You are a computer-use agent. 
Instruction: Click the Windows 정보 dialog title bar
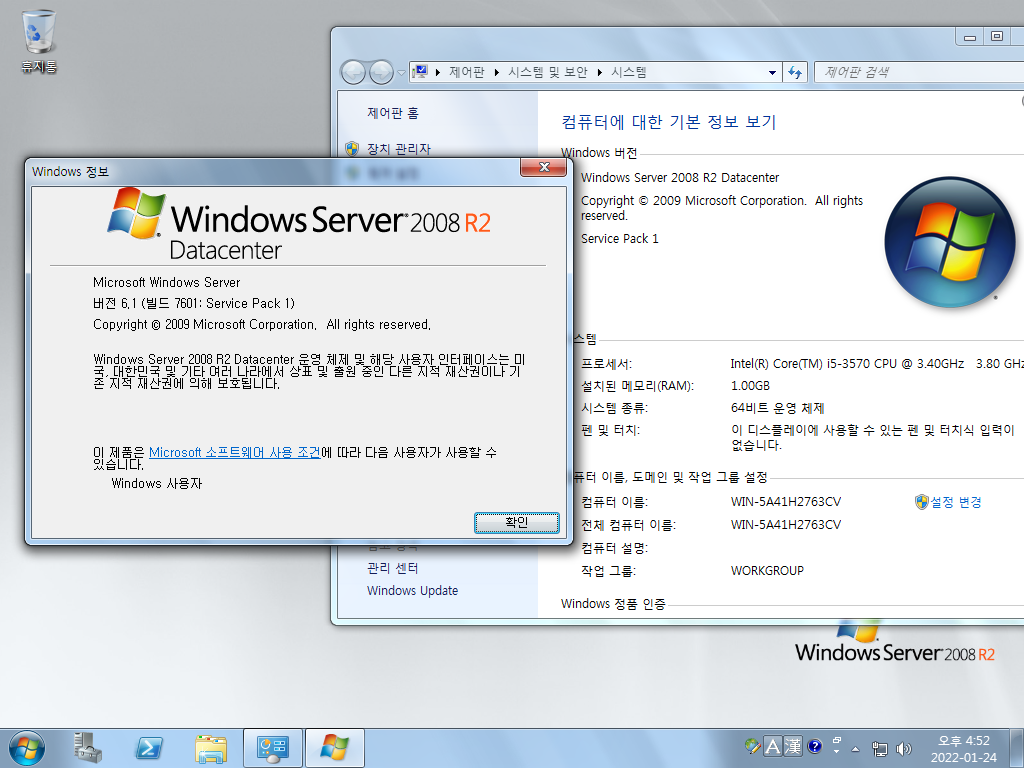tap(274, 171)
